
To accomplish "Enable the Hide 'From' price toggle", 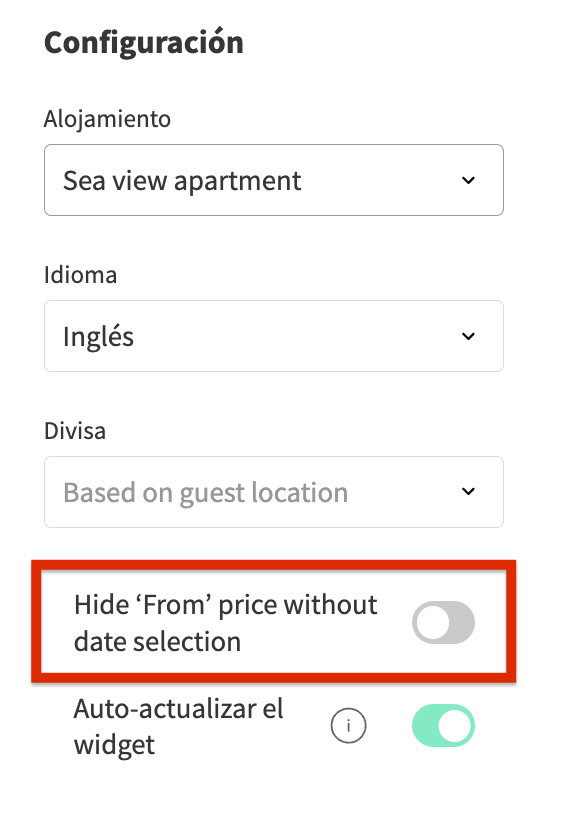I will tap(444, 622).
